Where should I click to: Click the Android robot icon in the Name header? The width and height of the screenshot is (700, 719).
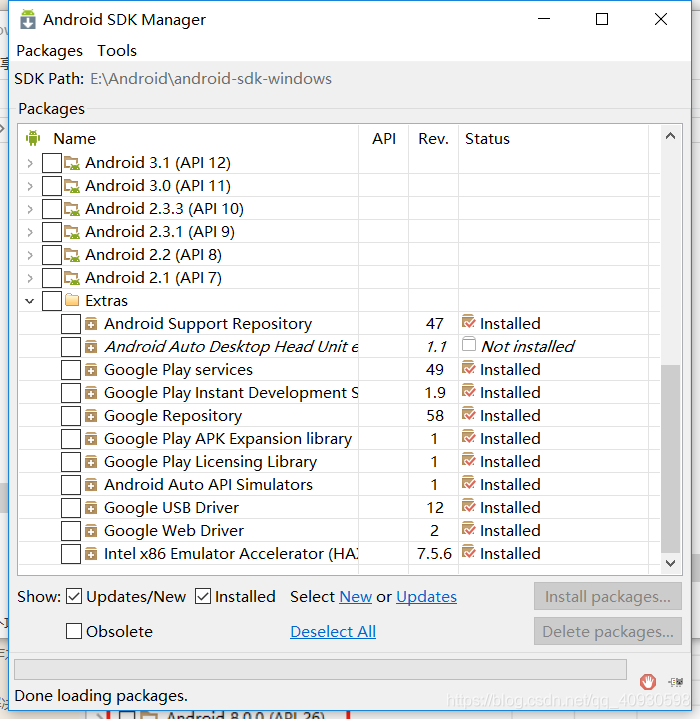pos(33,138)
